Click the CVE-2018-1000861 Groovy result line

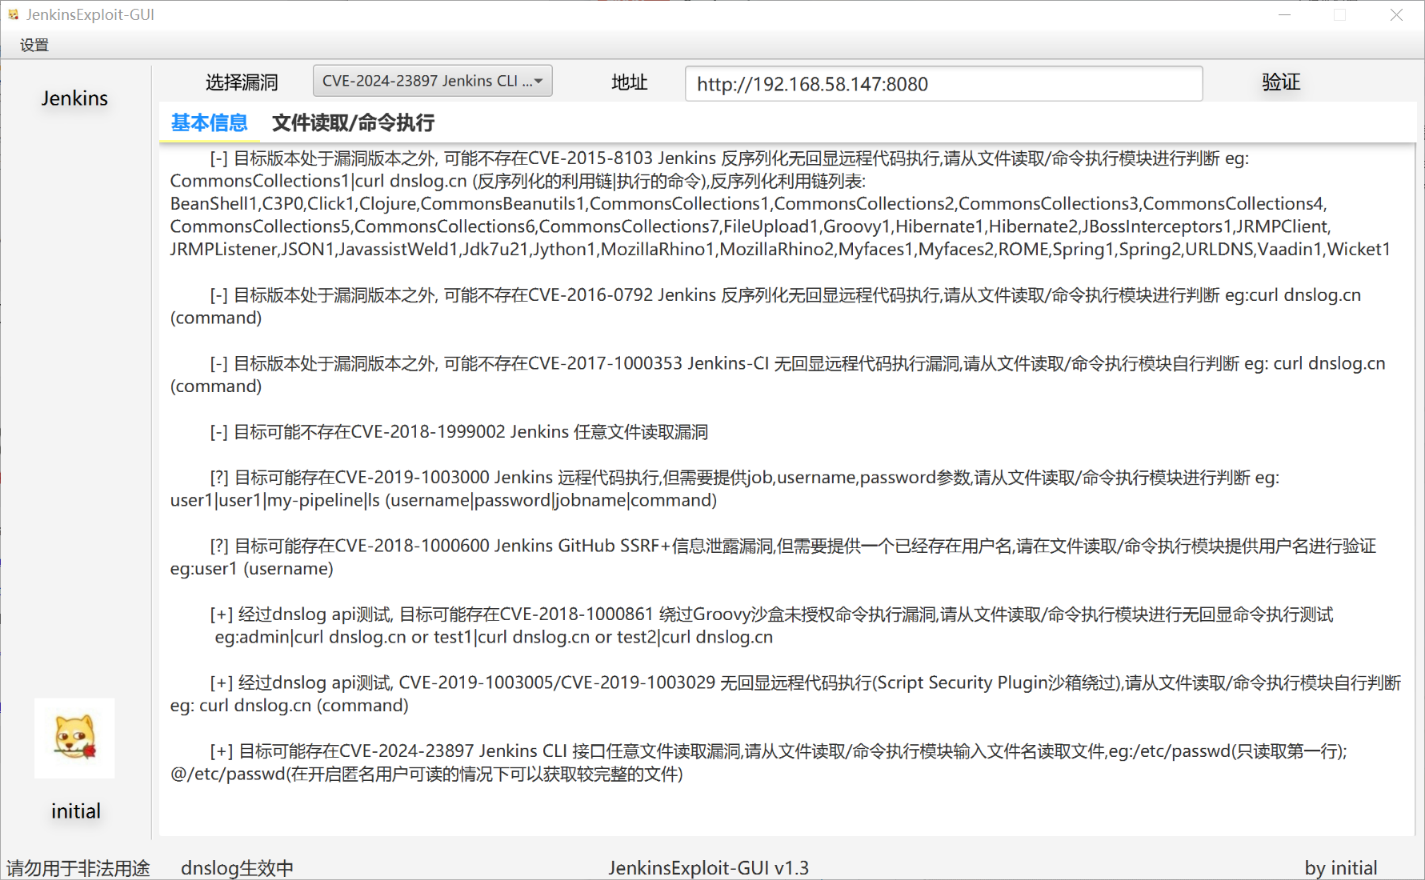point(771,614)
